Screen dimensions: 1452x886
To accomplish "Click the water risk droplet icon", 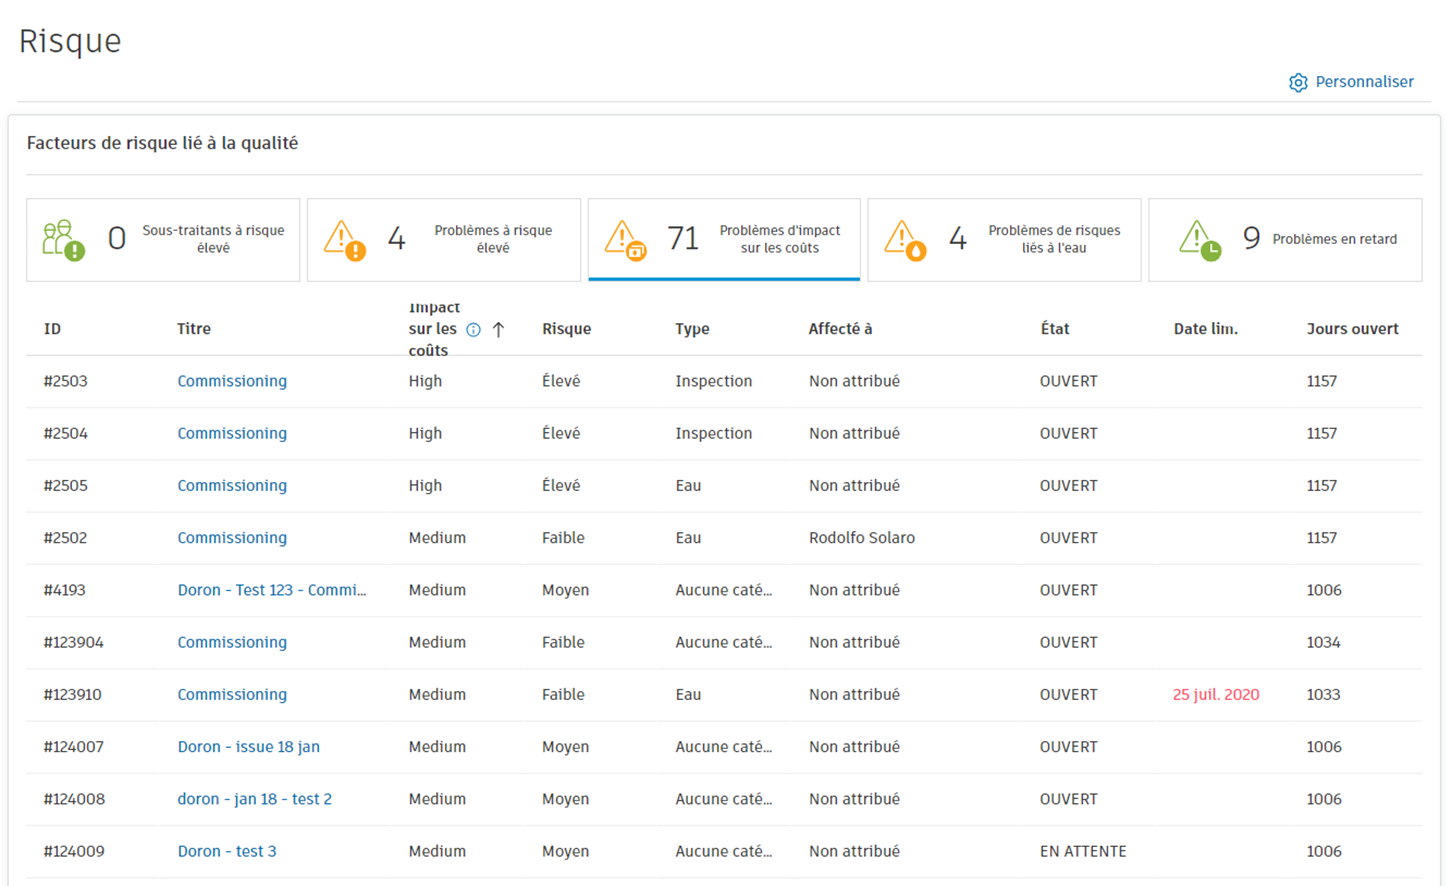I will 905,240.
